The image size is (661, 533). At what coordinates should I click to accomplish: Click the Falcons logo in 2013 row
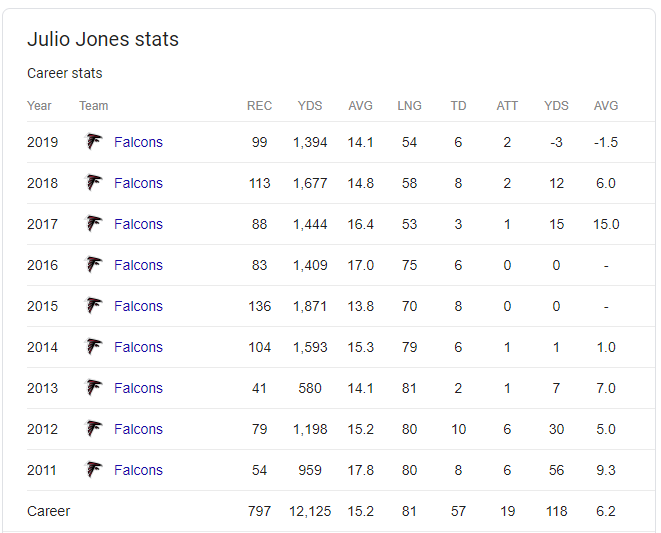click(x=94, y=388)
